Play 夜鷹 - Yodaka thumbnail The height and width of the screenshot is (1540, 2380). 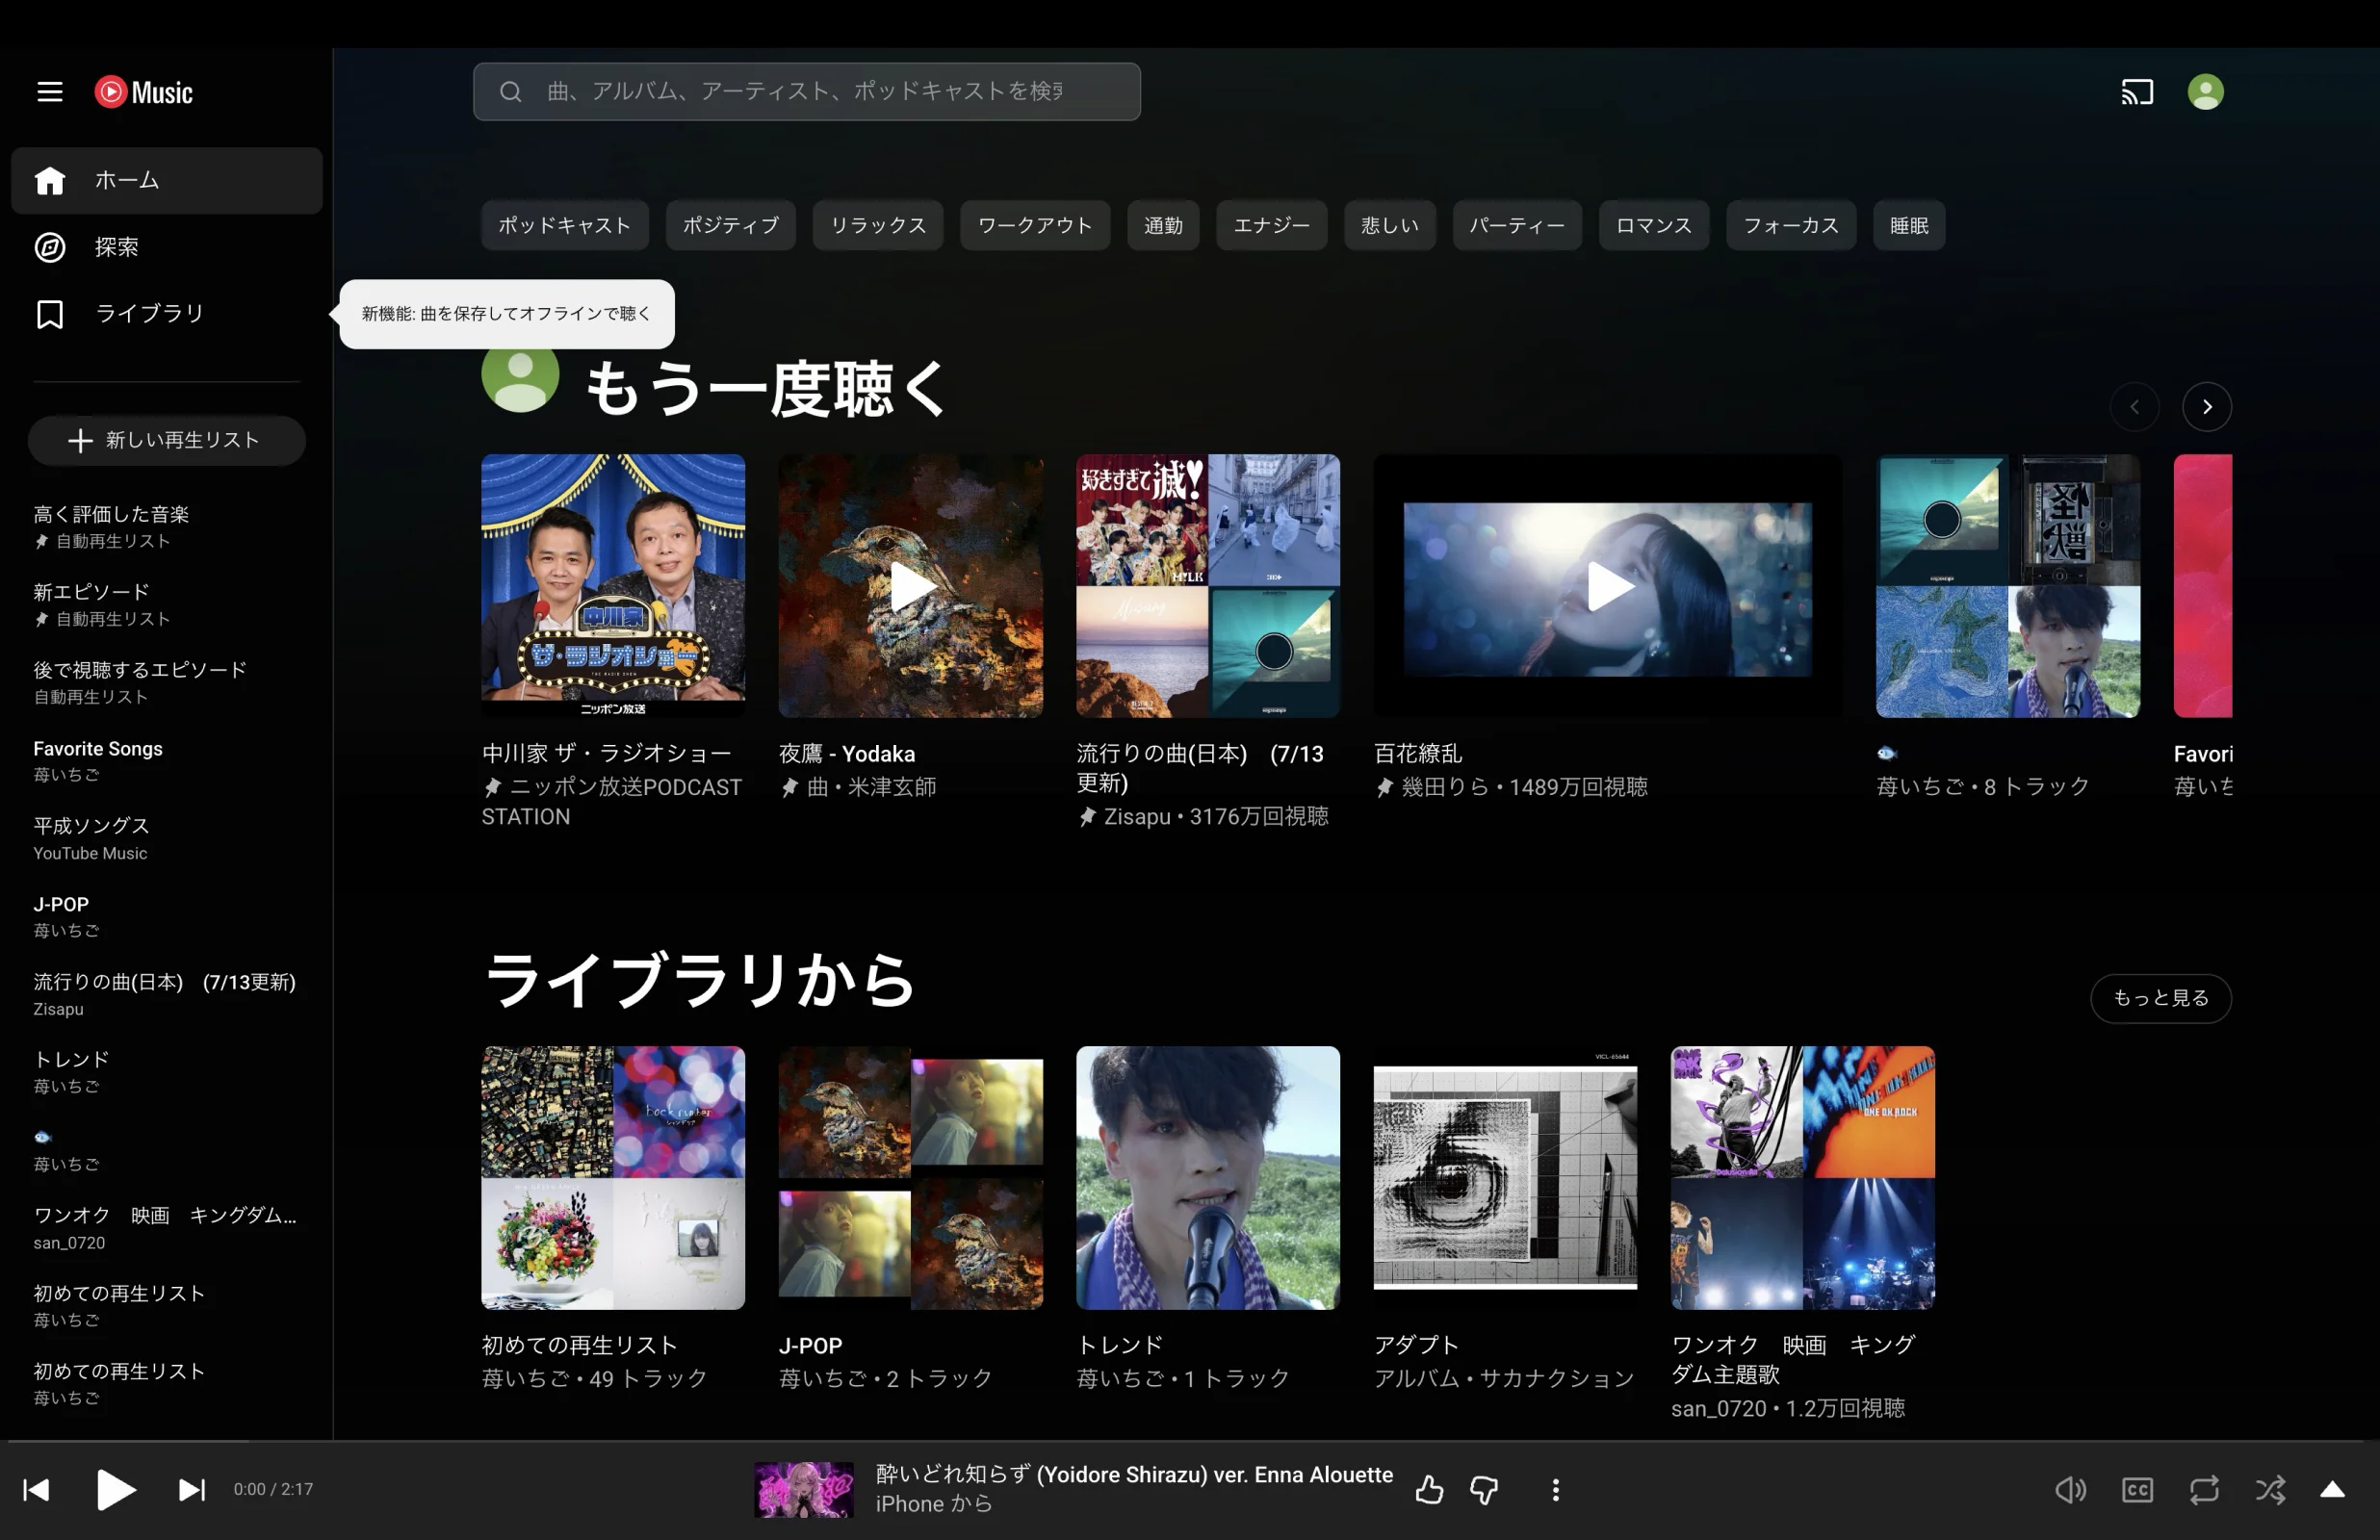pyautogui.click(x=911, y=586)
